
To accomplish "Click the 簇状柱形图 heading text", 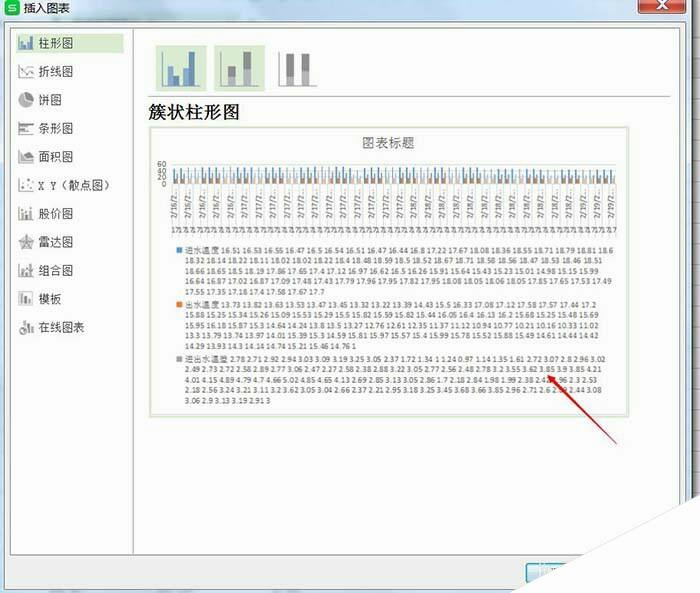I will pos(194,112).
